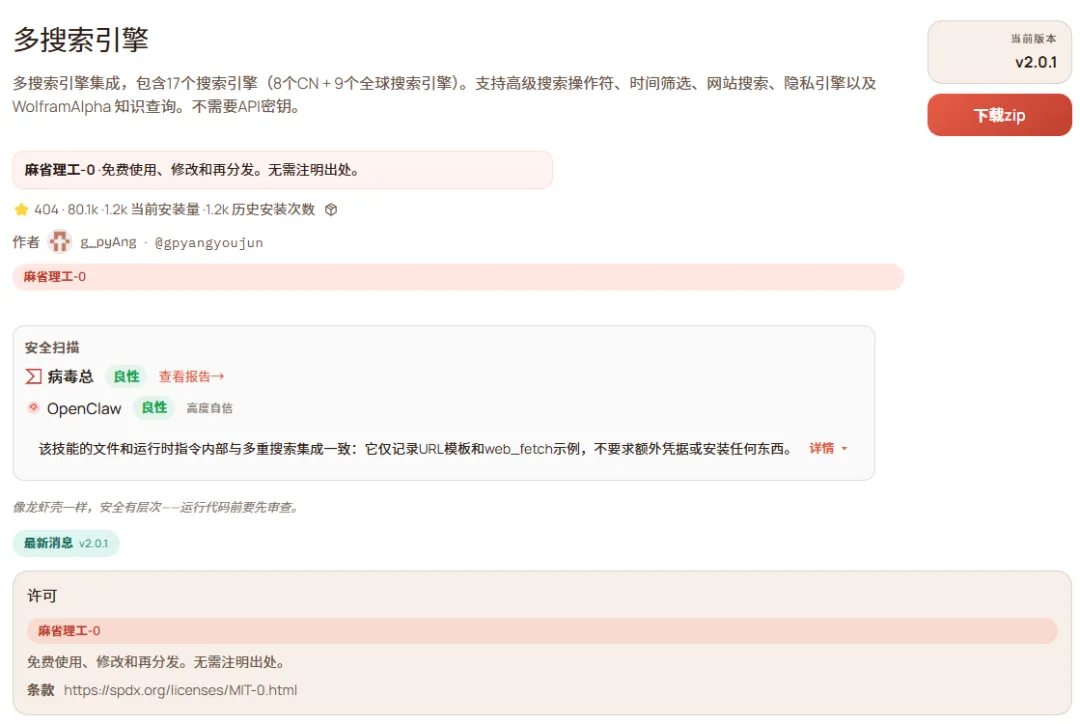Click the 麻省理工-0 license tag under author
This screenshot has height=724, width=1080.
tap(458, 277)
